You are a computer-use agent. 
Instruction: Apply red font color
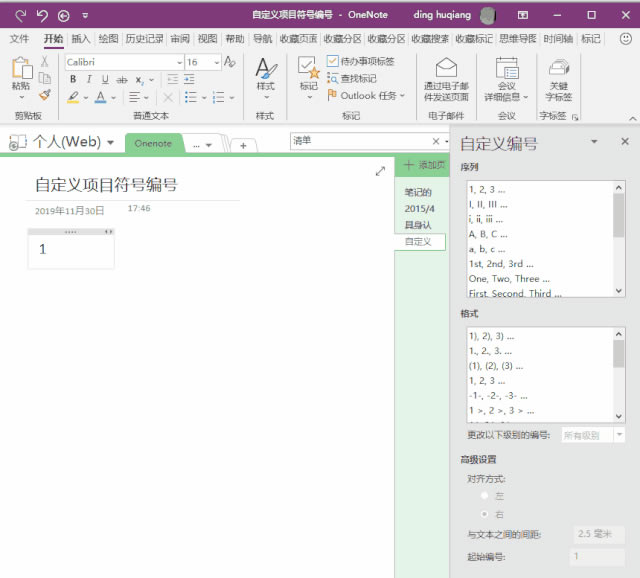tap(100, 97)
